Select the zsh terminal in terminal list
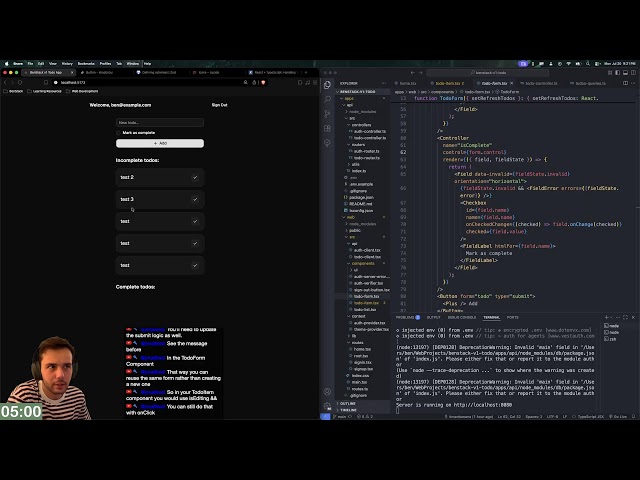This screenshot has width=640, height=480. tap(611, 339)
